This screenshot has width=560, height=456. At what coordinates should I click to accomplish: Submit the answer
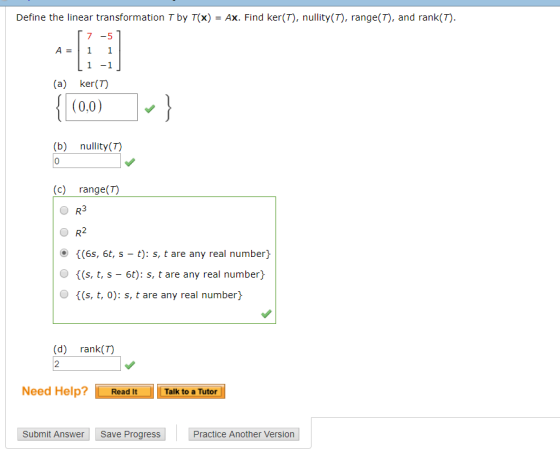tap(53, 434)
